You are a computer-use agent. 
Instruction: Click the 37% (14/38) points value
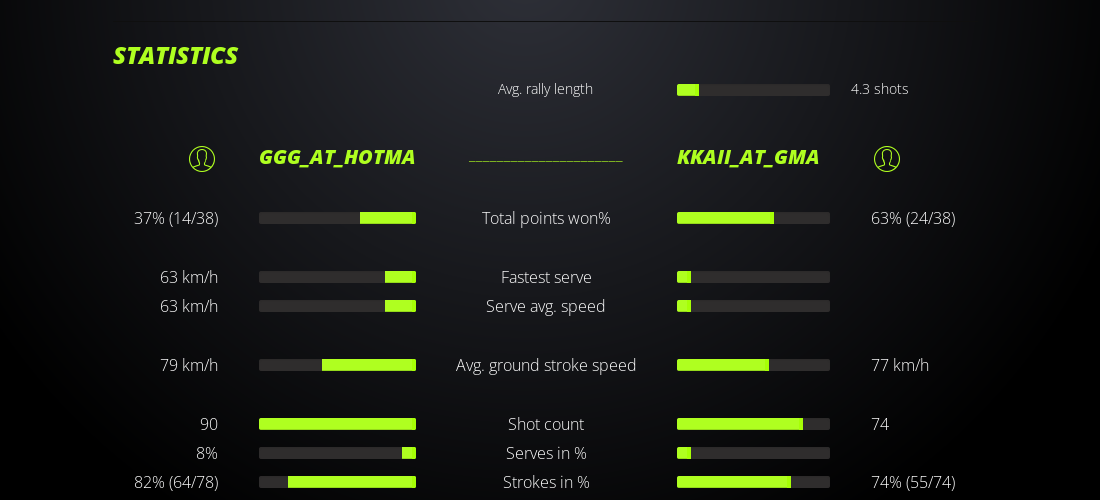coord(176,218)
